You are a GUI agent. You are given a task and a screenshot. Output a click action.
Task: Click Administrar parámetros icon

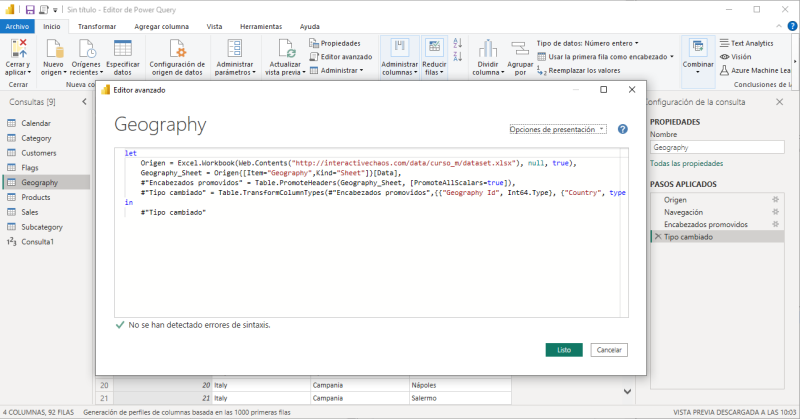(x=235, y=49)
